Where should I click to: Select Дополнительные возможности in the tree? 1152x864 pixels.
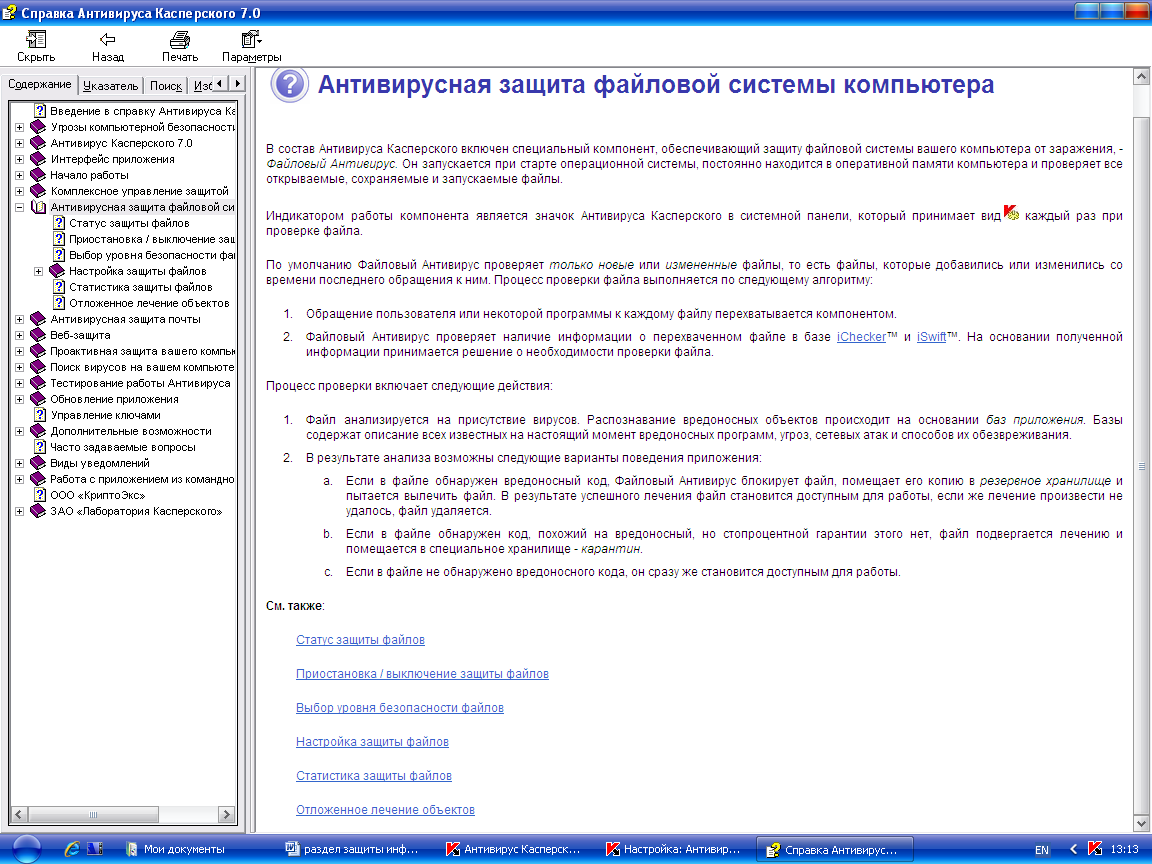click(x=131, y=431)
